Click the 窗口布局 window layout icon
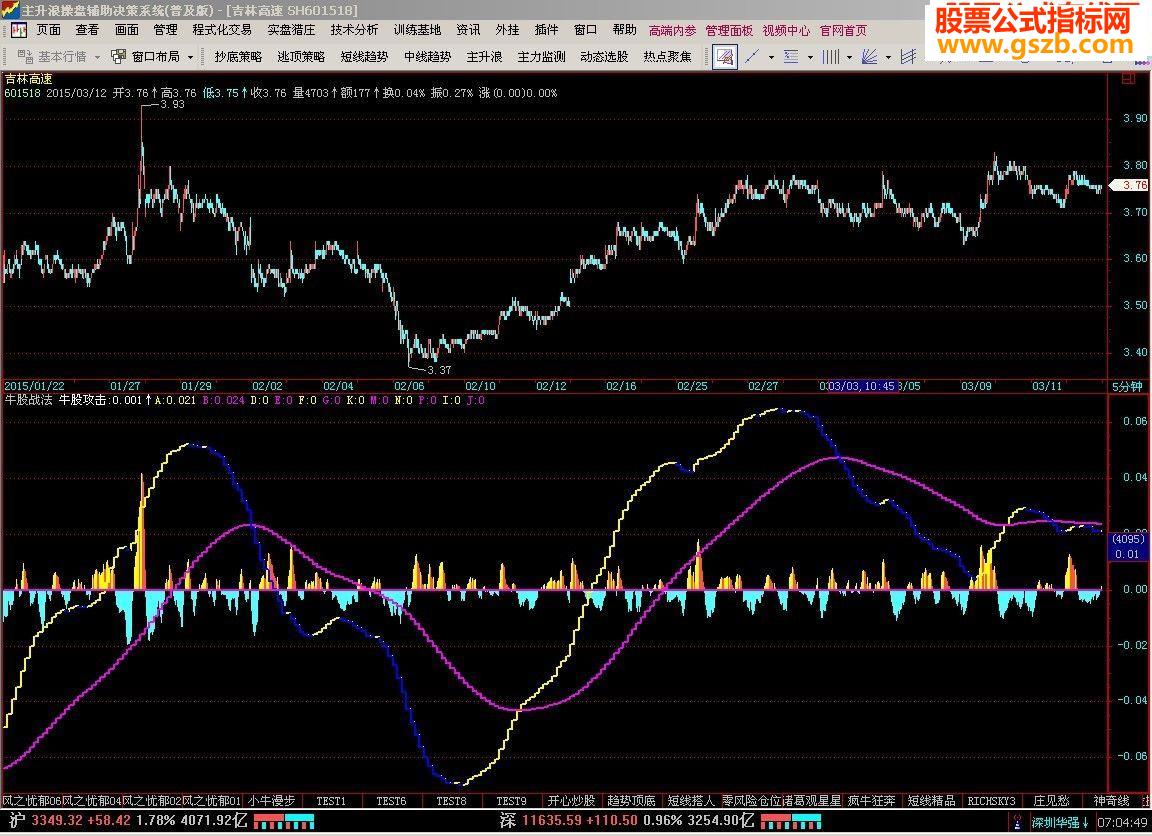 click(118, 58)
